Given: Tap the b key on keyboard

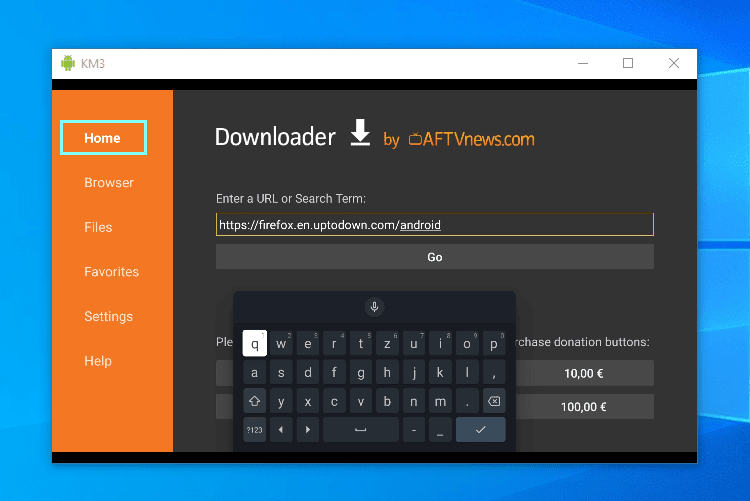Looking at the screenshot, I should [x=387, y=401].
